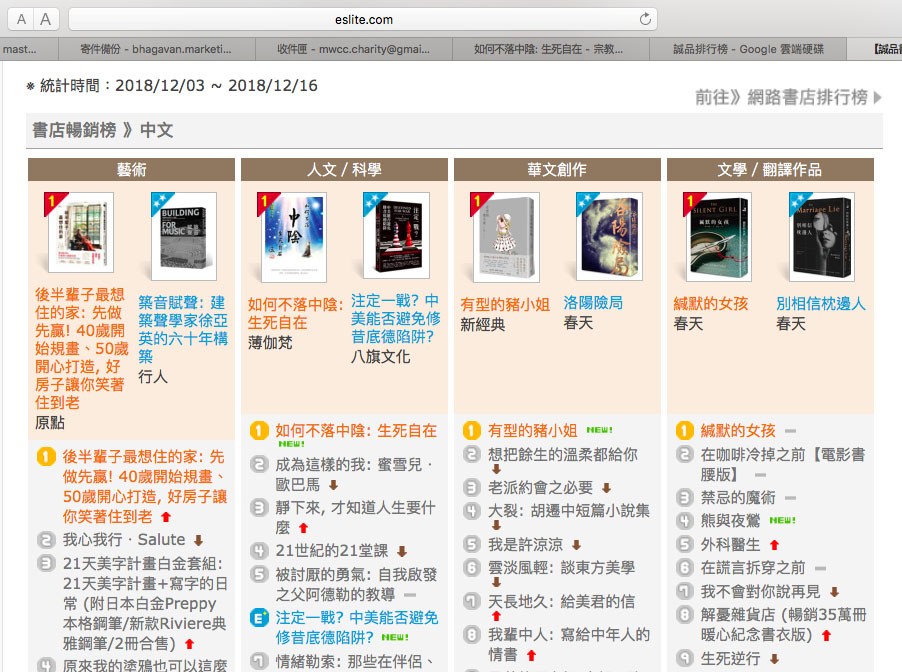Open ranked item 我是許涼涼
The image size is (902, 672).
525,544
